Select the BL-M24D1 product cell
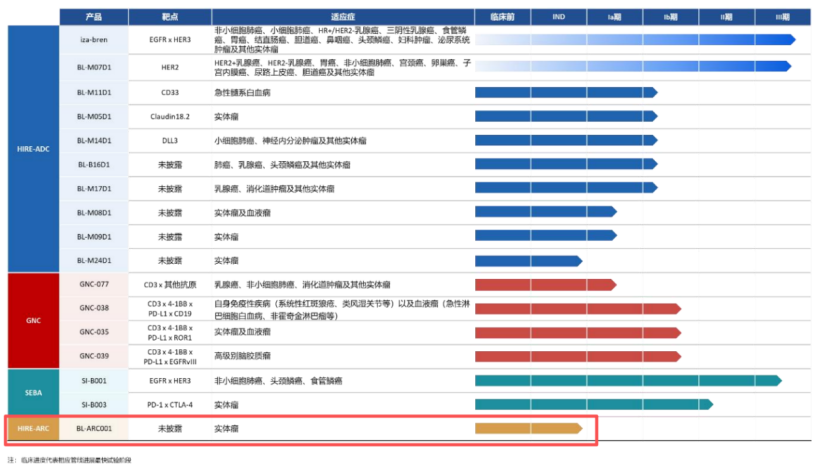Viewport: 830px width, 469px height. click(94, 260)
